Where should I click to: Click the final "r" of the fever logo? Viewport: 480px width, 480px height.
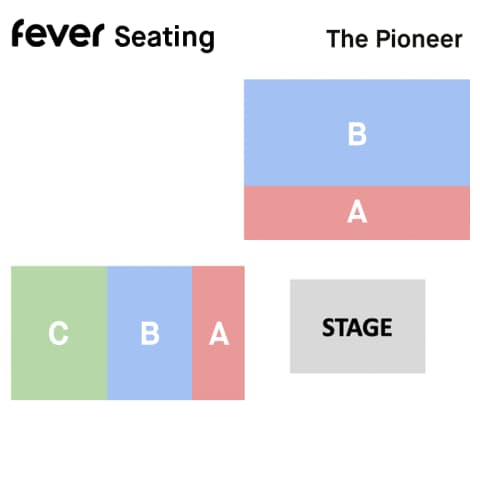98,35
